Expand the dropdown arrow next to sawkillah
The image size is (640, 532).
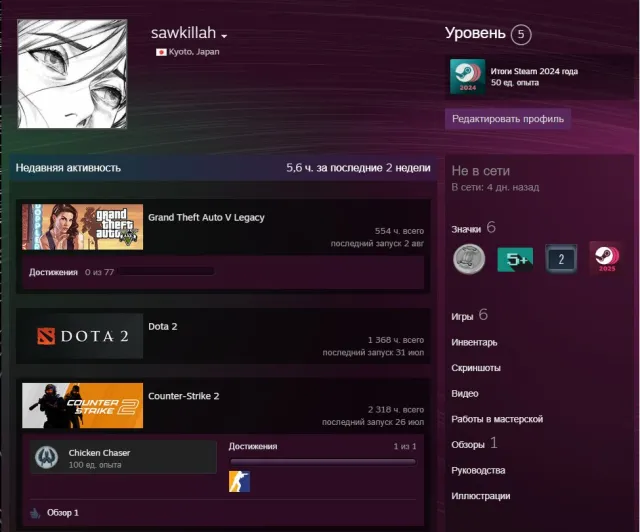[224, 36]
